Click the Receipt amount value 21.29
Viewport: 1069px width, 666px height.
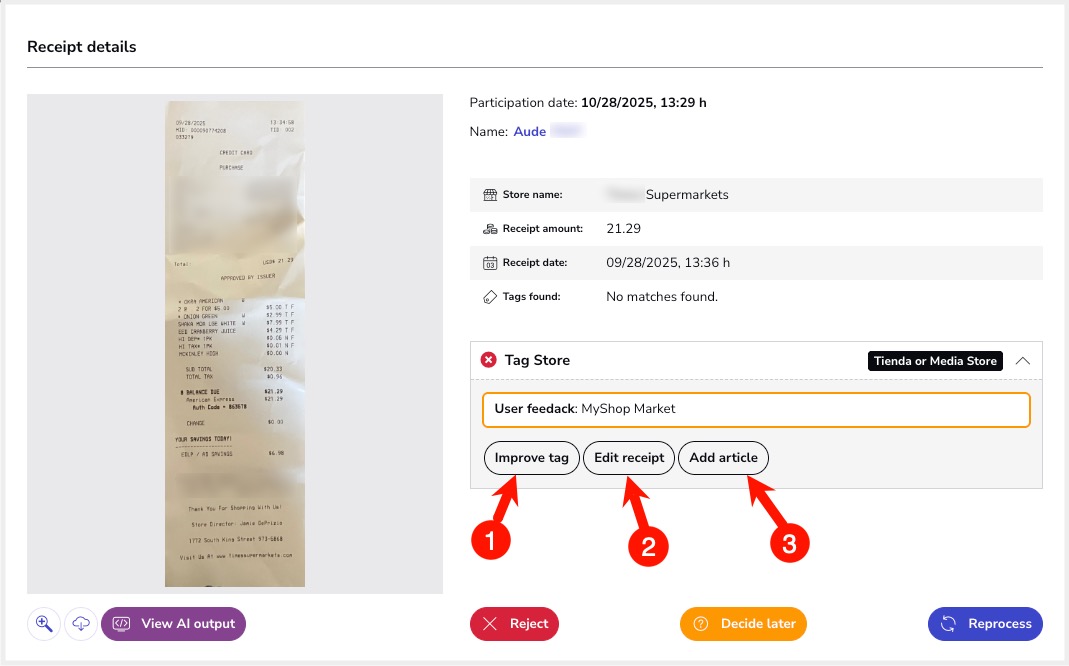624,229
